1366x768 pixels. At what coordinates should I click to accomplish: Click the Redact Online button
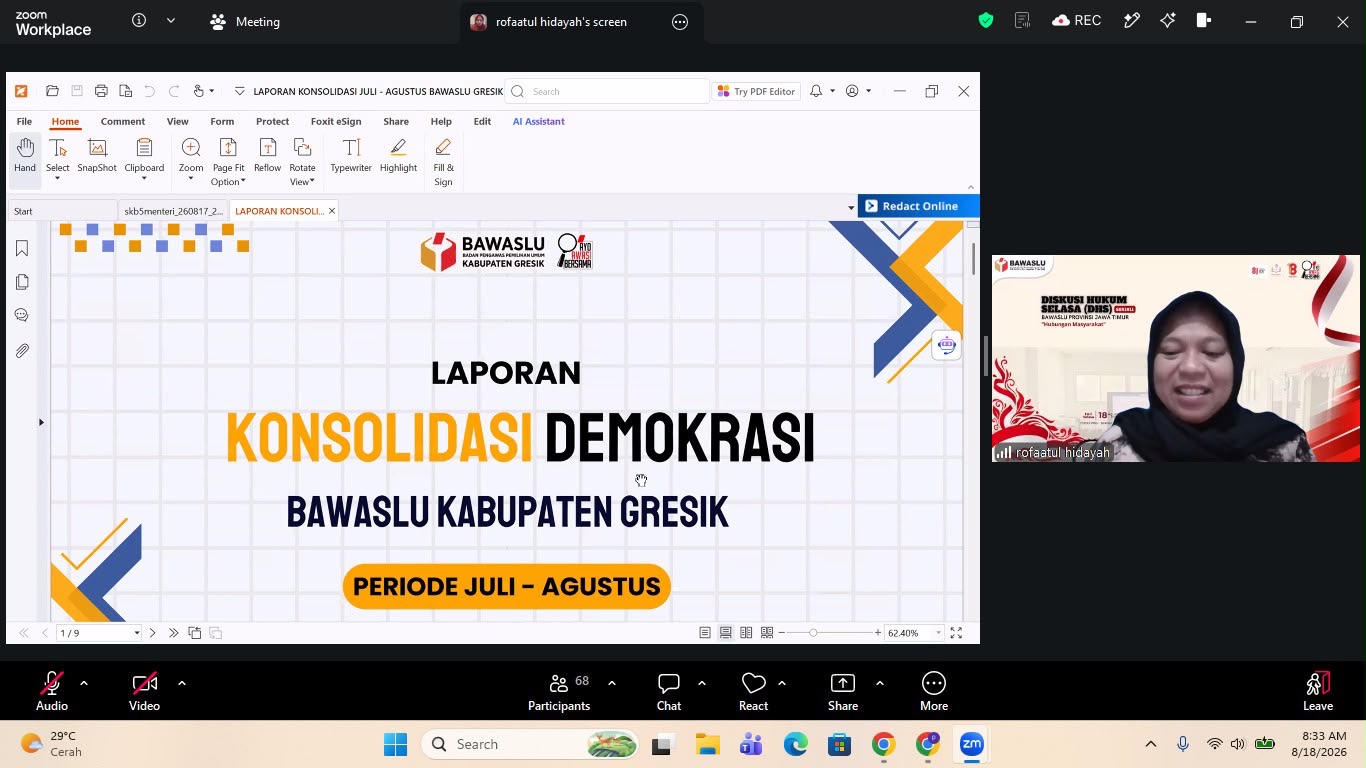click(x=918, y=206)
